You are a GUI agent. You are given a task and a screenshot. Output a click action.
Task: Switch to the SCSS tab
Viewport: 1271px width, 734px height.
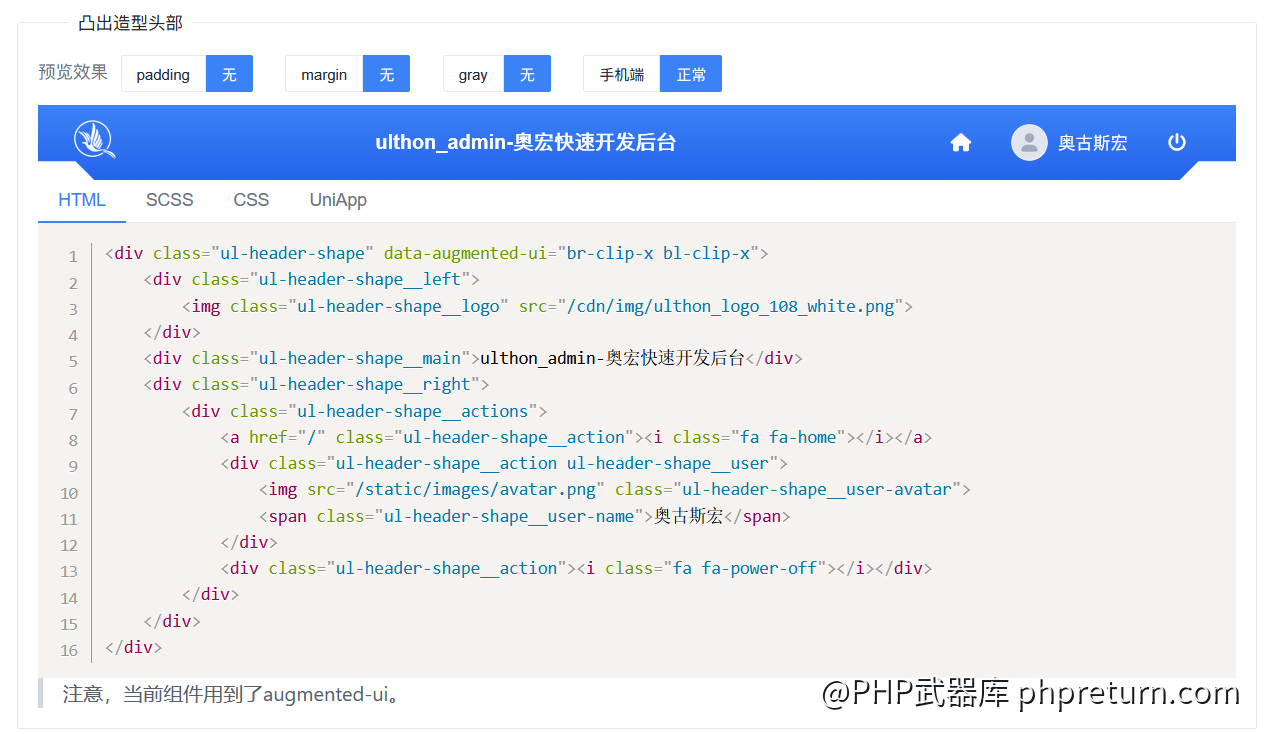coord(169,200)
